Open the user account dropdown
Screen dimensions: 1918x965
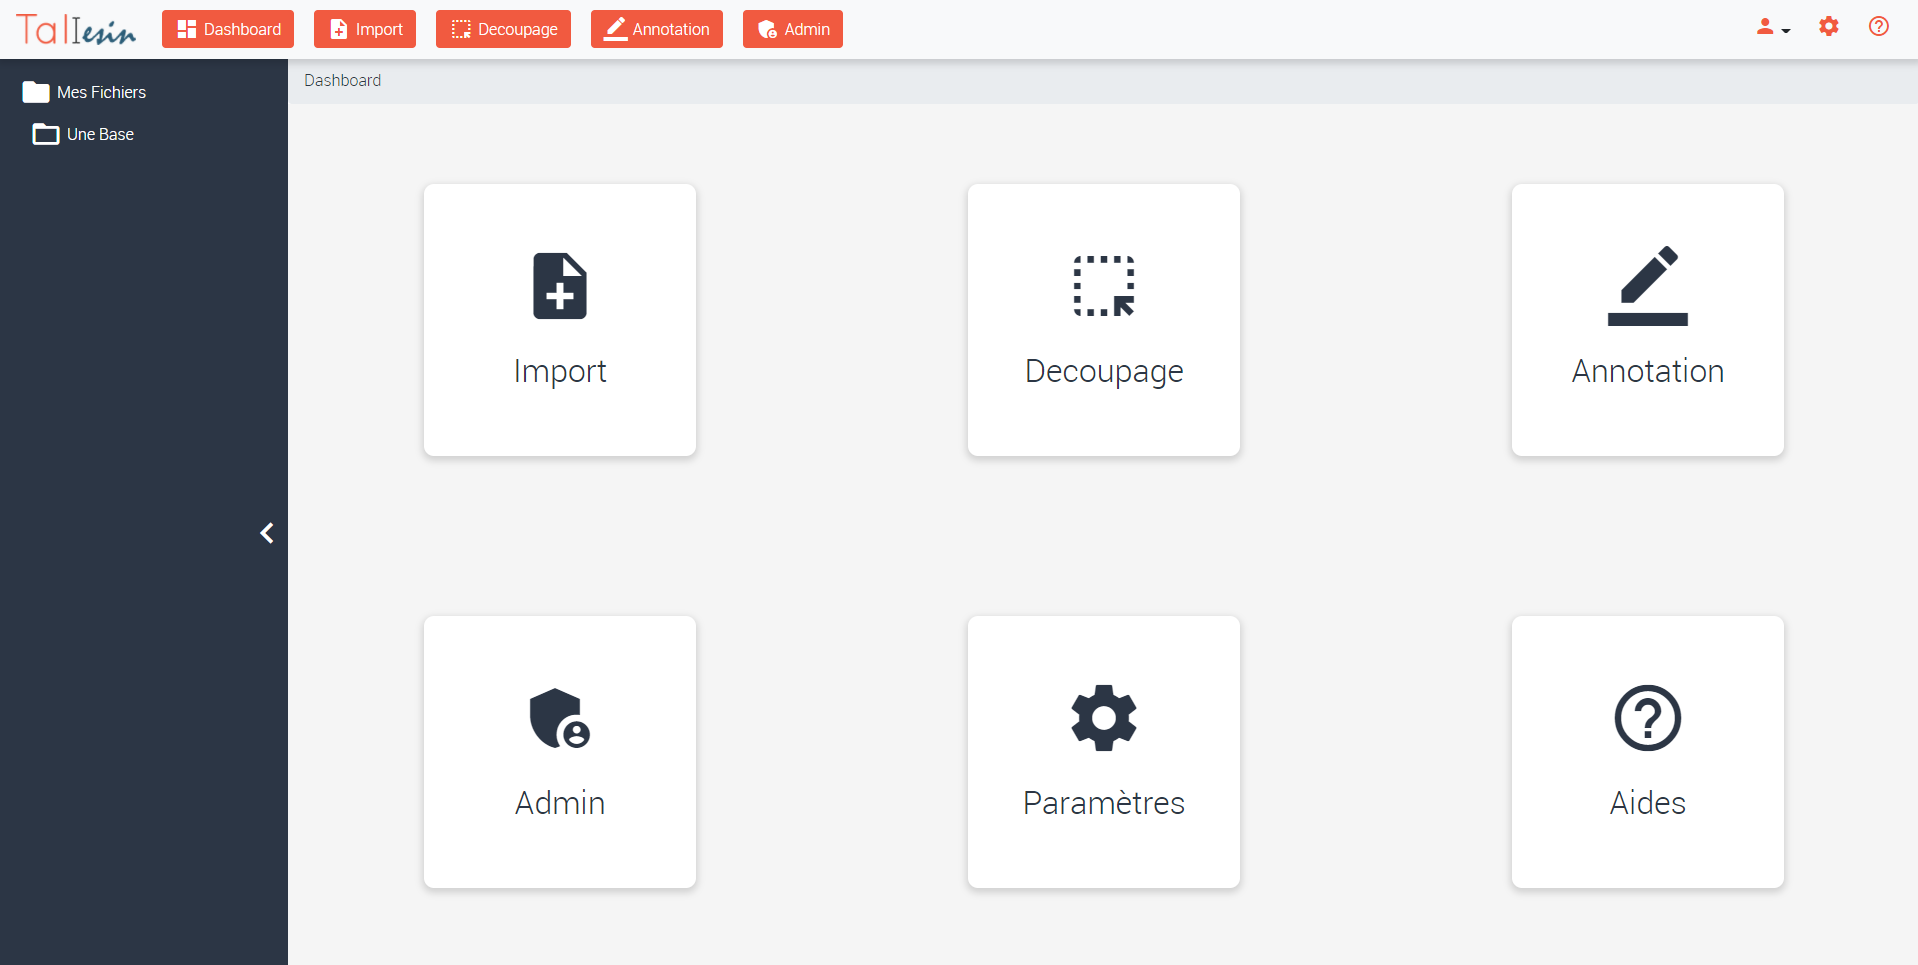click(1773, 28)
